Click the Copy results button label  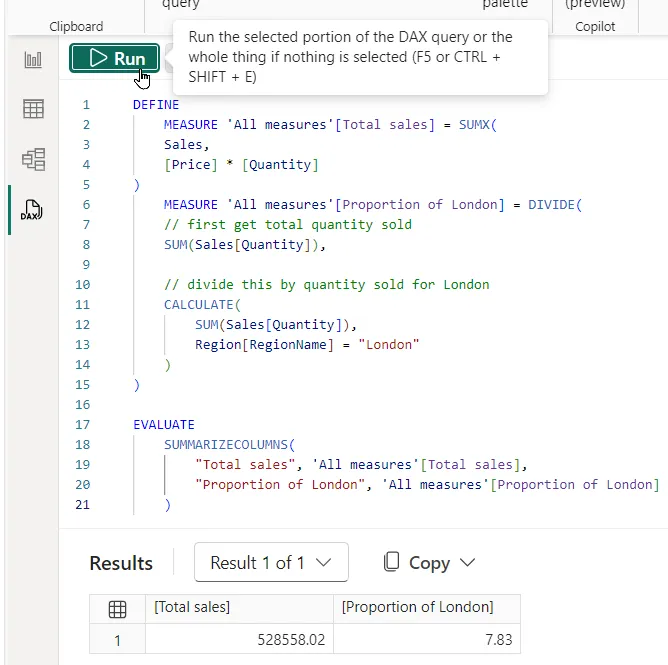[428, 563]
